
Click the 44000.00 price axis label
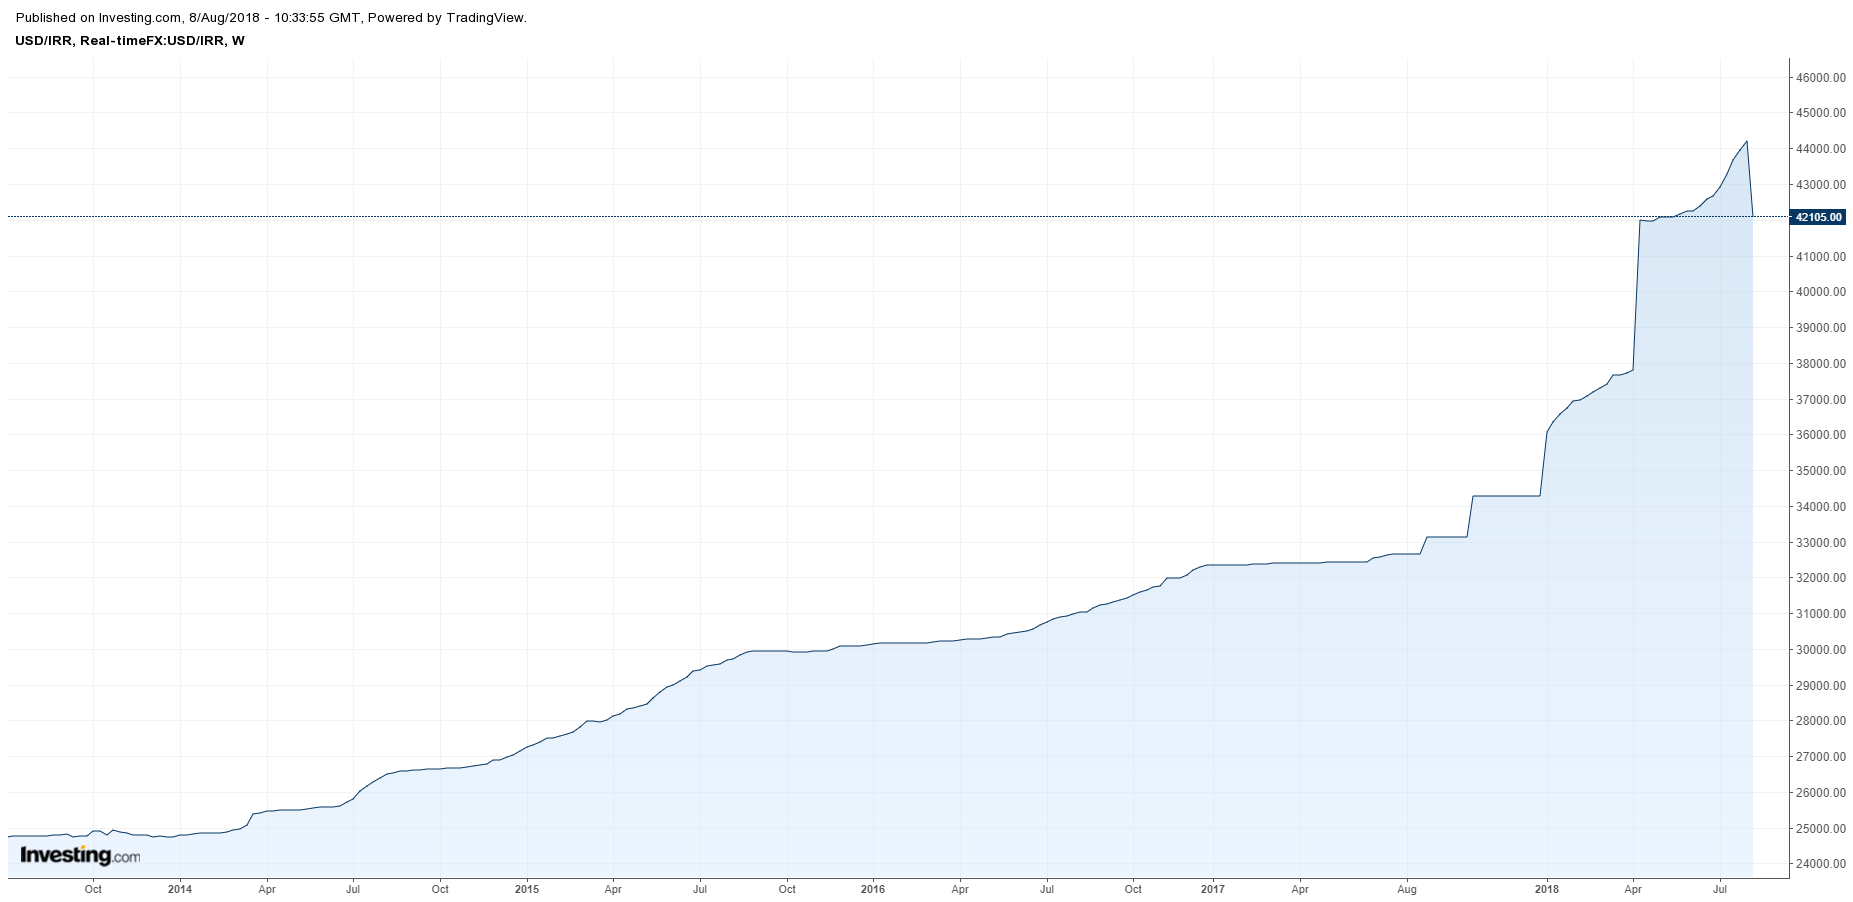pos(1820,149)
